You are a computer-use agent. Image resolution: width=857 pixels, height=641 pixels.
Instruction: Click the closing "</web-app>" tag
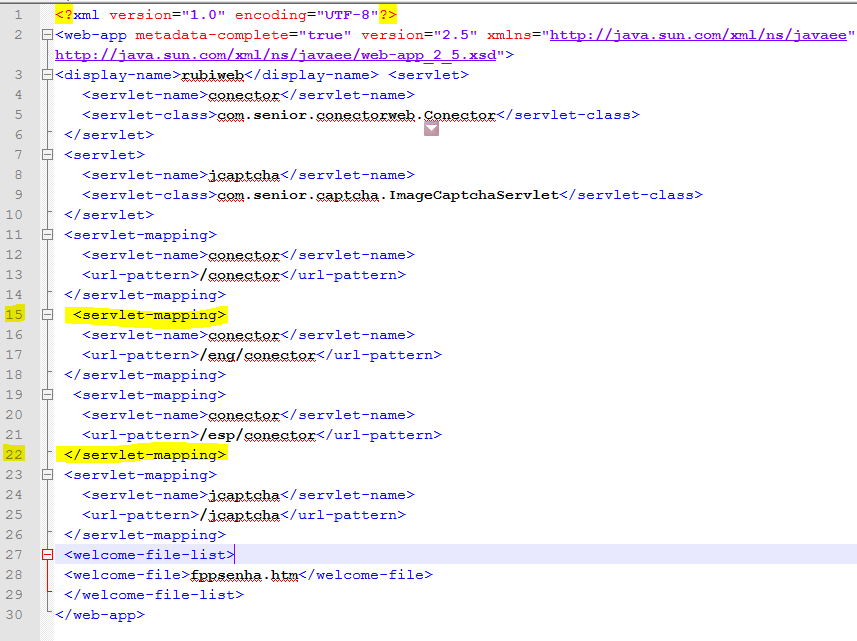click(x=100, y=615)
